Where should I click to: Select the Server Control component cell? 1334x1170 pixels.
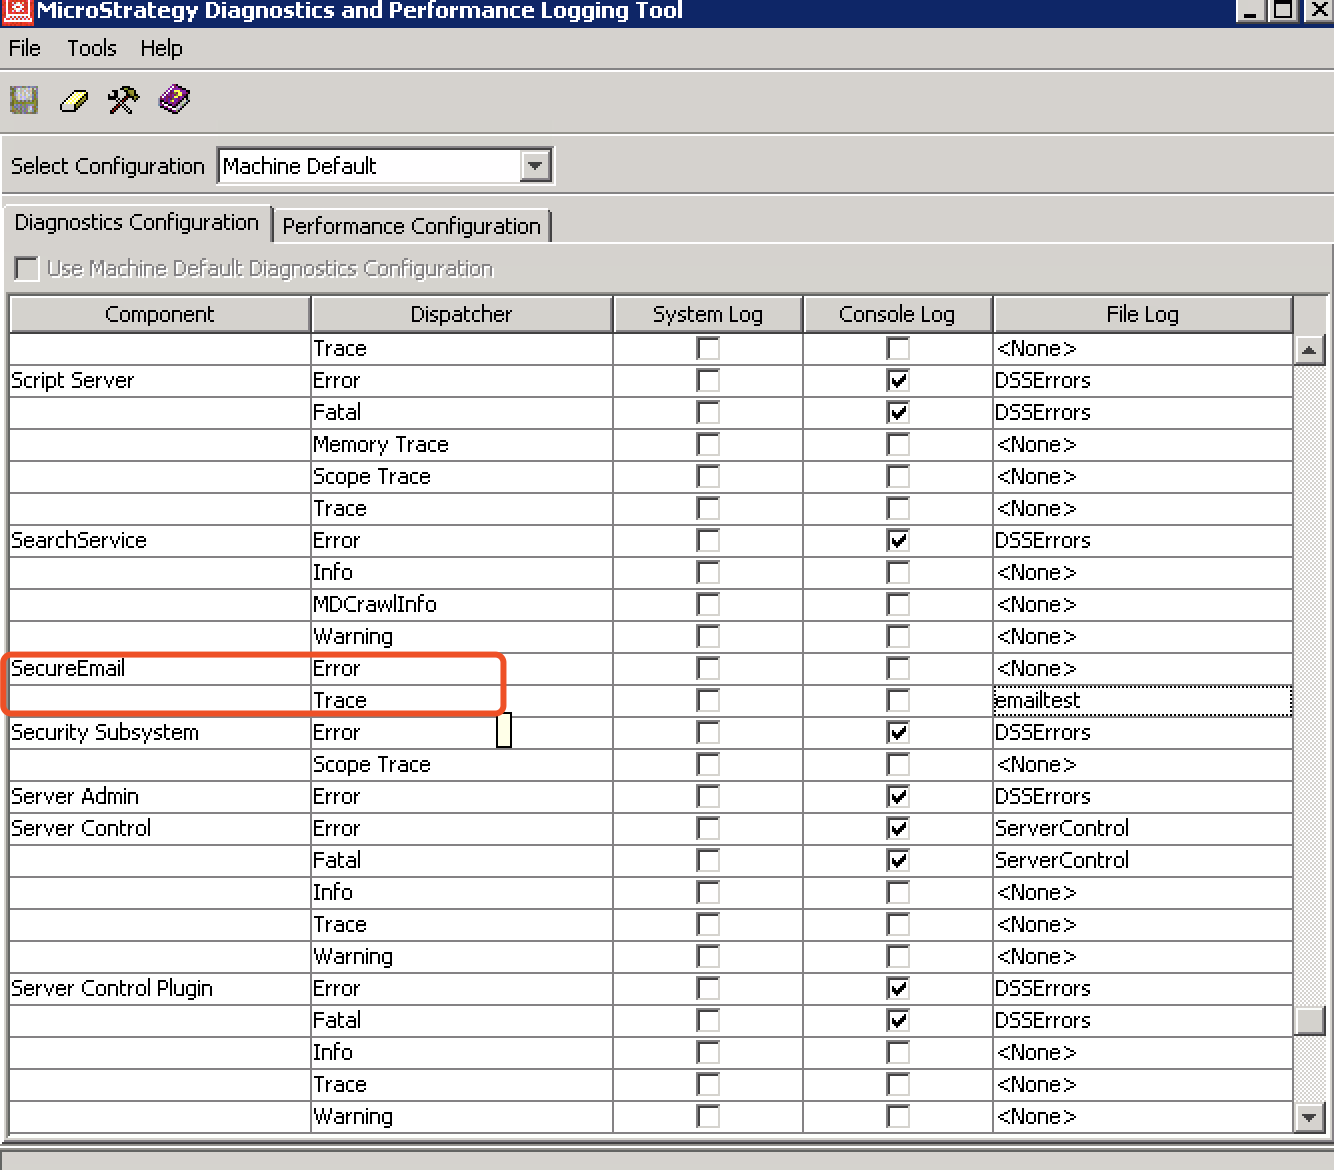160,828
